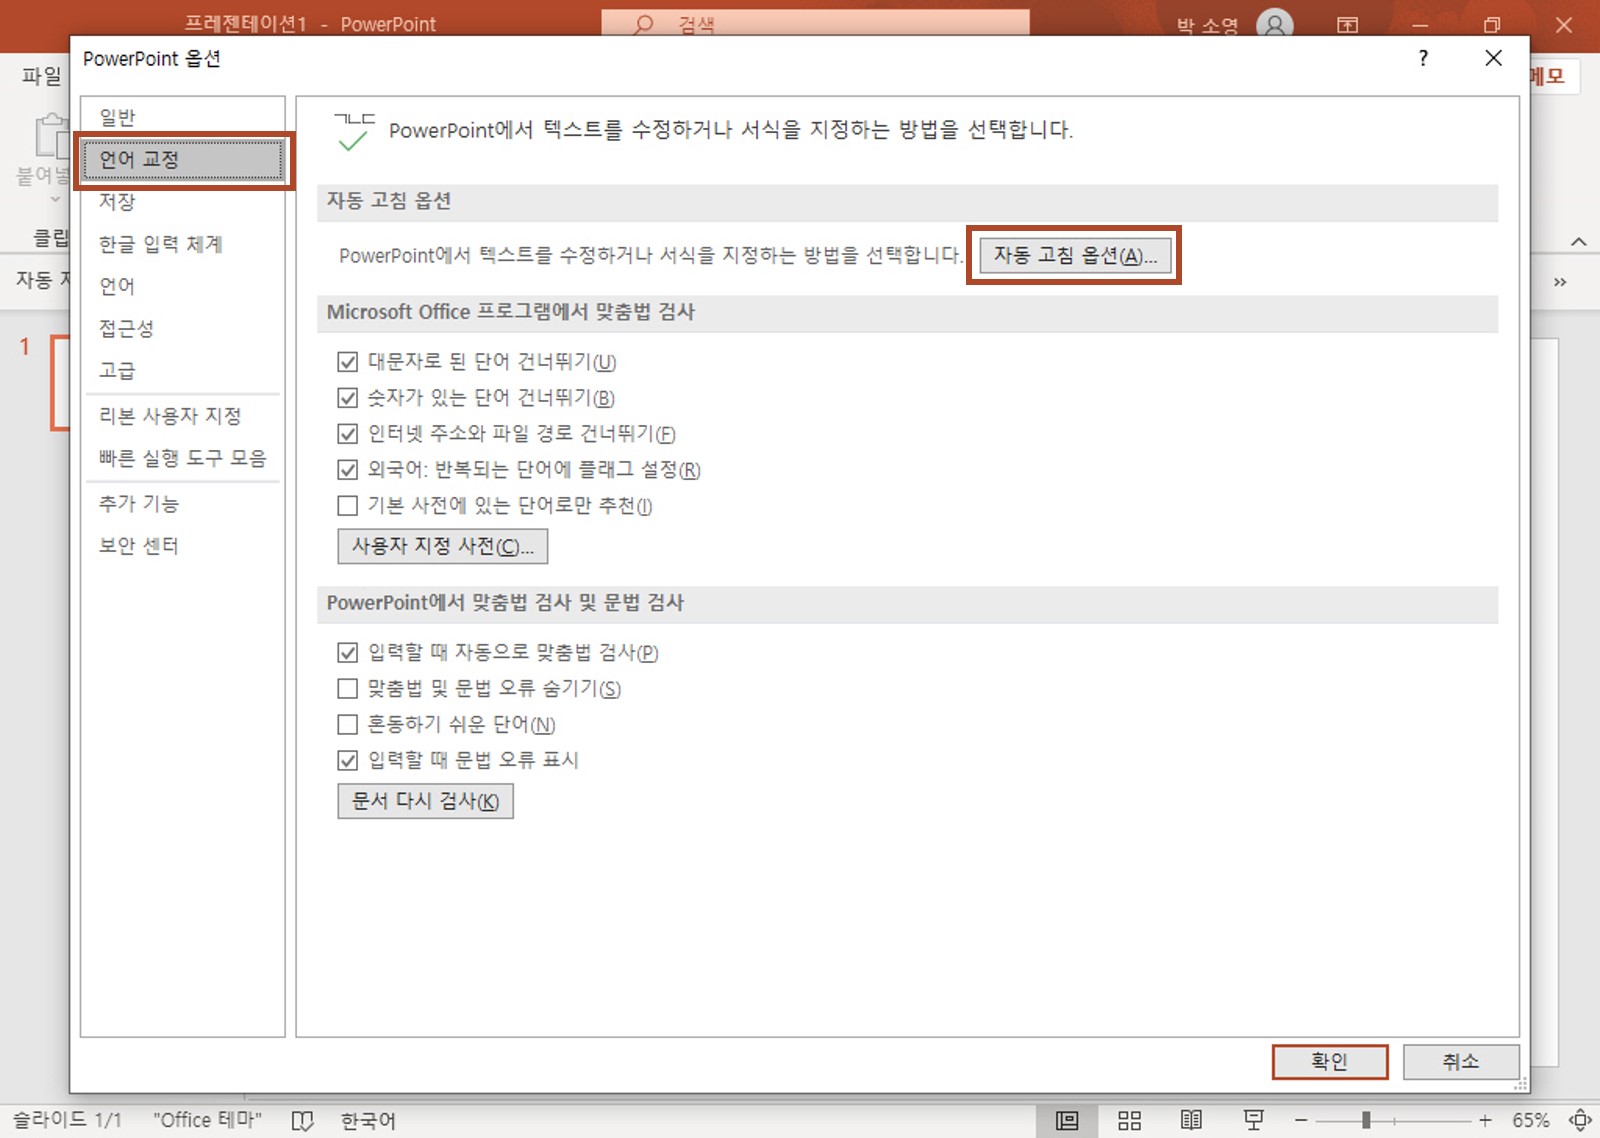Image resolution: width=1600 pixels, height=1138 pixels.
Task: Switch to Normal view icon in status bar
Action: pos(1067,1121)
